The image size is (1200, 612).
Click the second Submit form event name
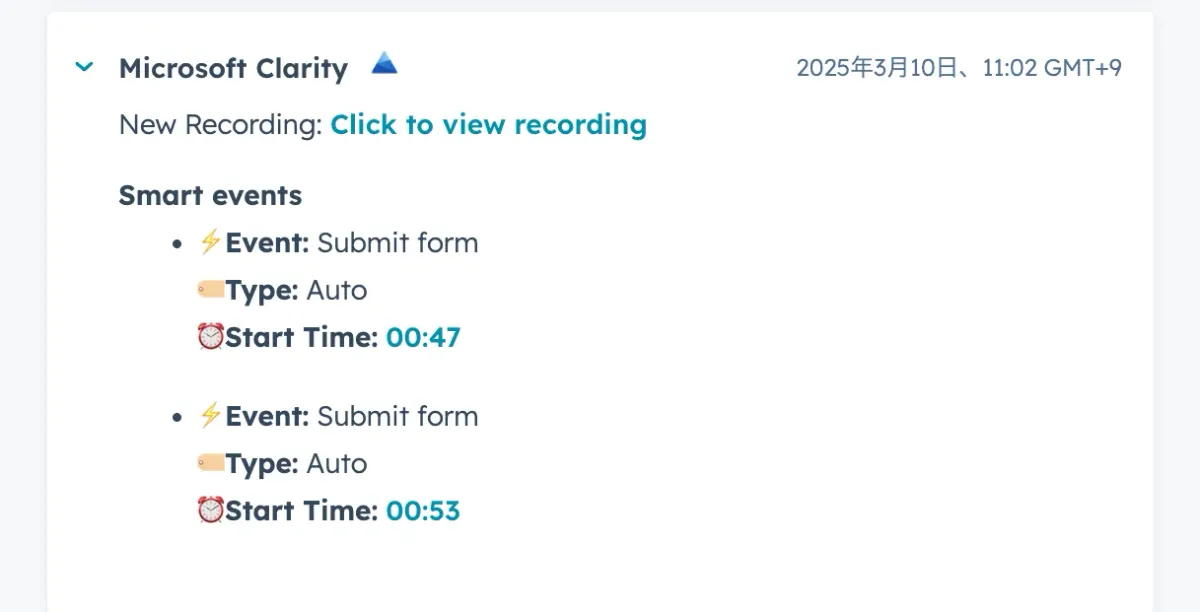pos(397,416)
